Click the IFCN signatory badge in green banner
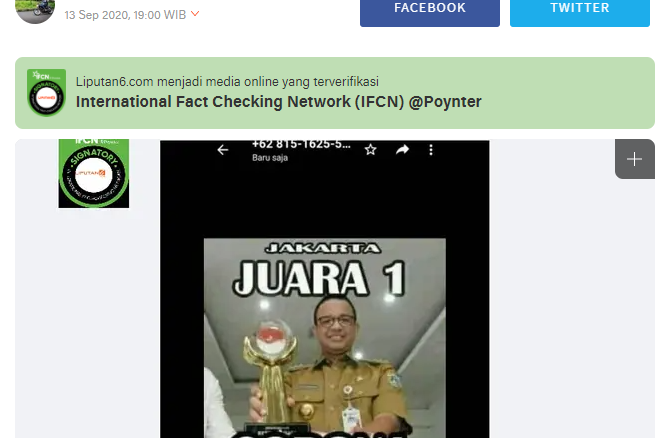 click(x=46, y=93)
